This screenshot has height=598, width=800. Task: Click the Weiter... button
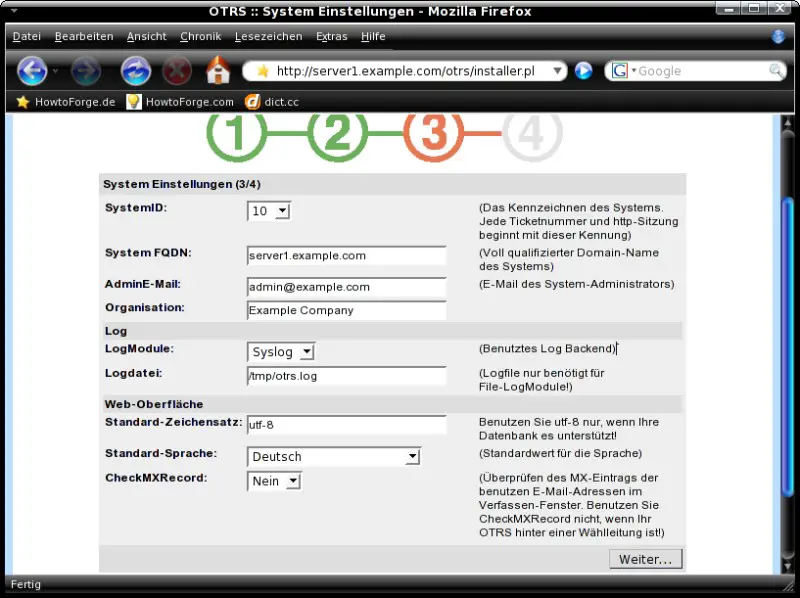645,559
